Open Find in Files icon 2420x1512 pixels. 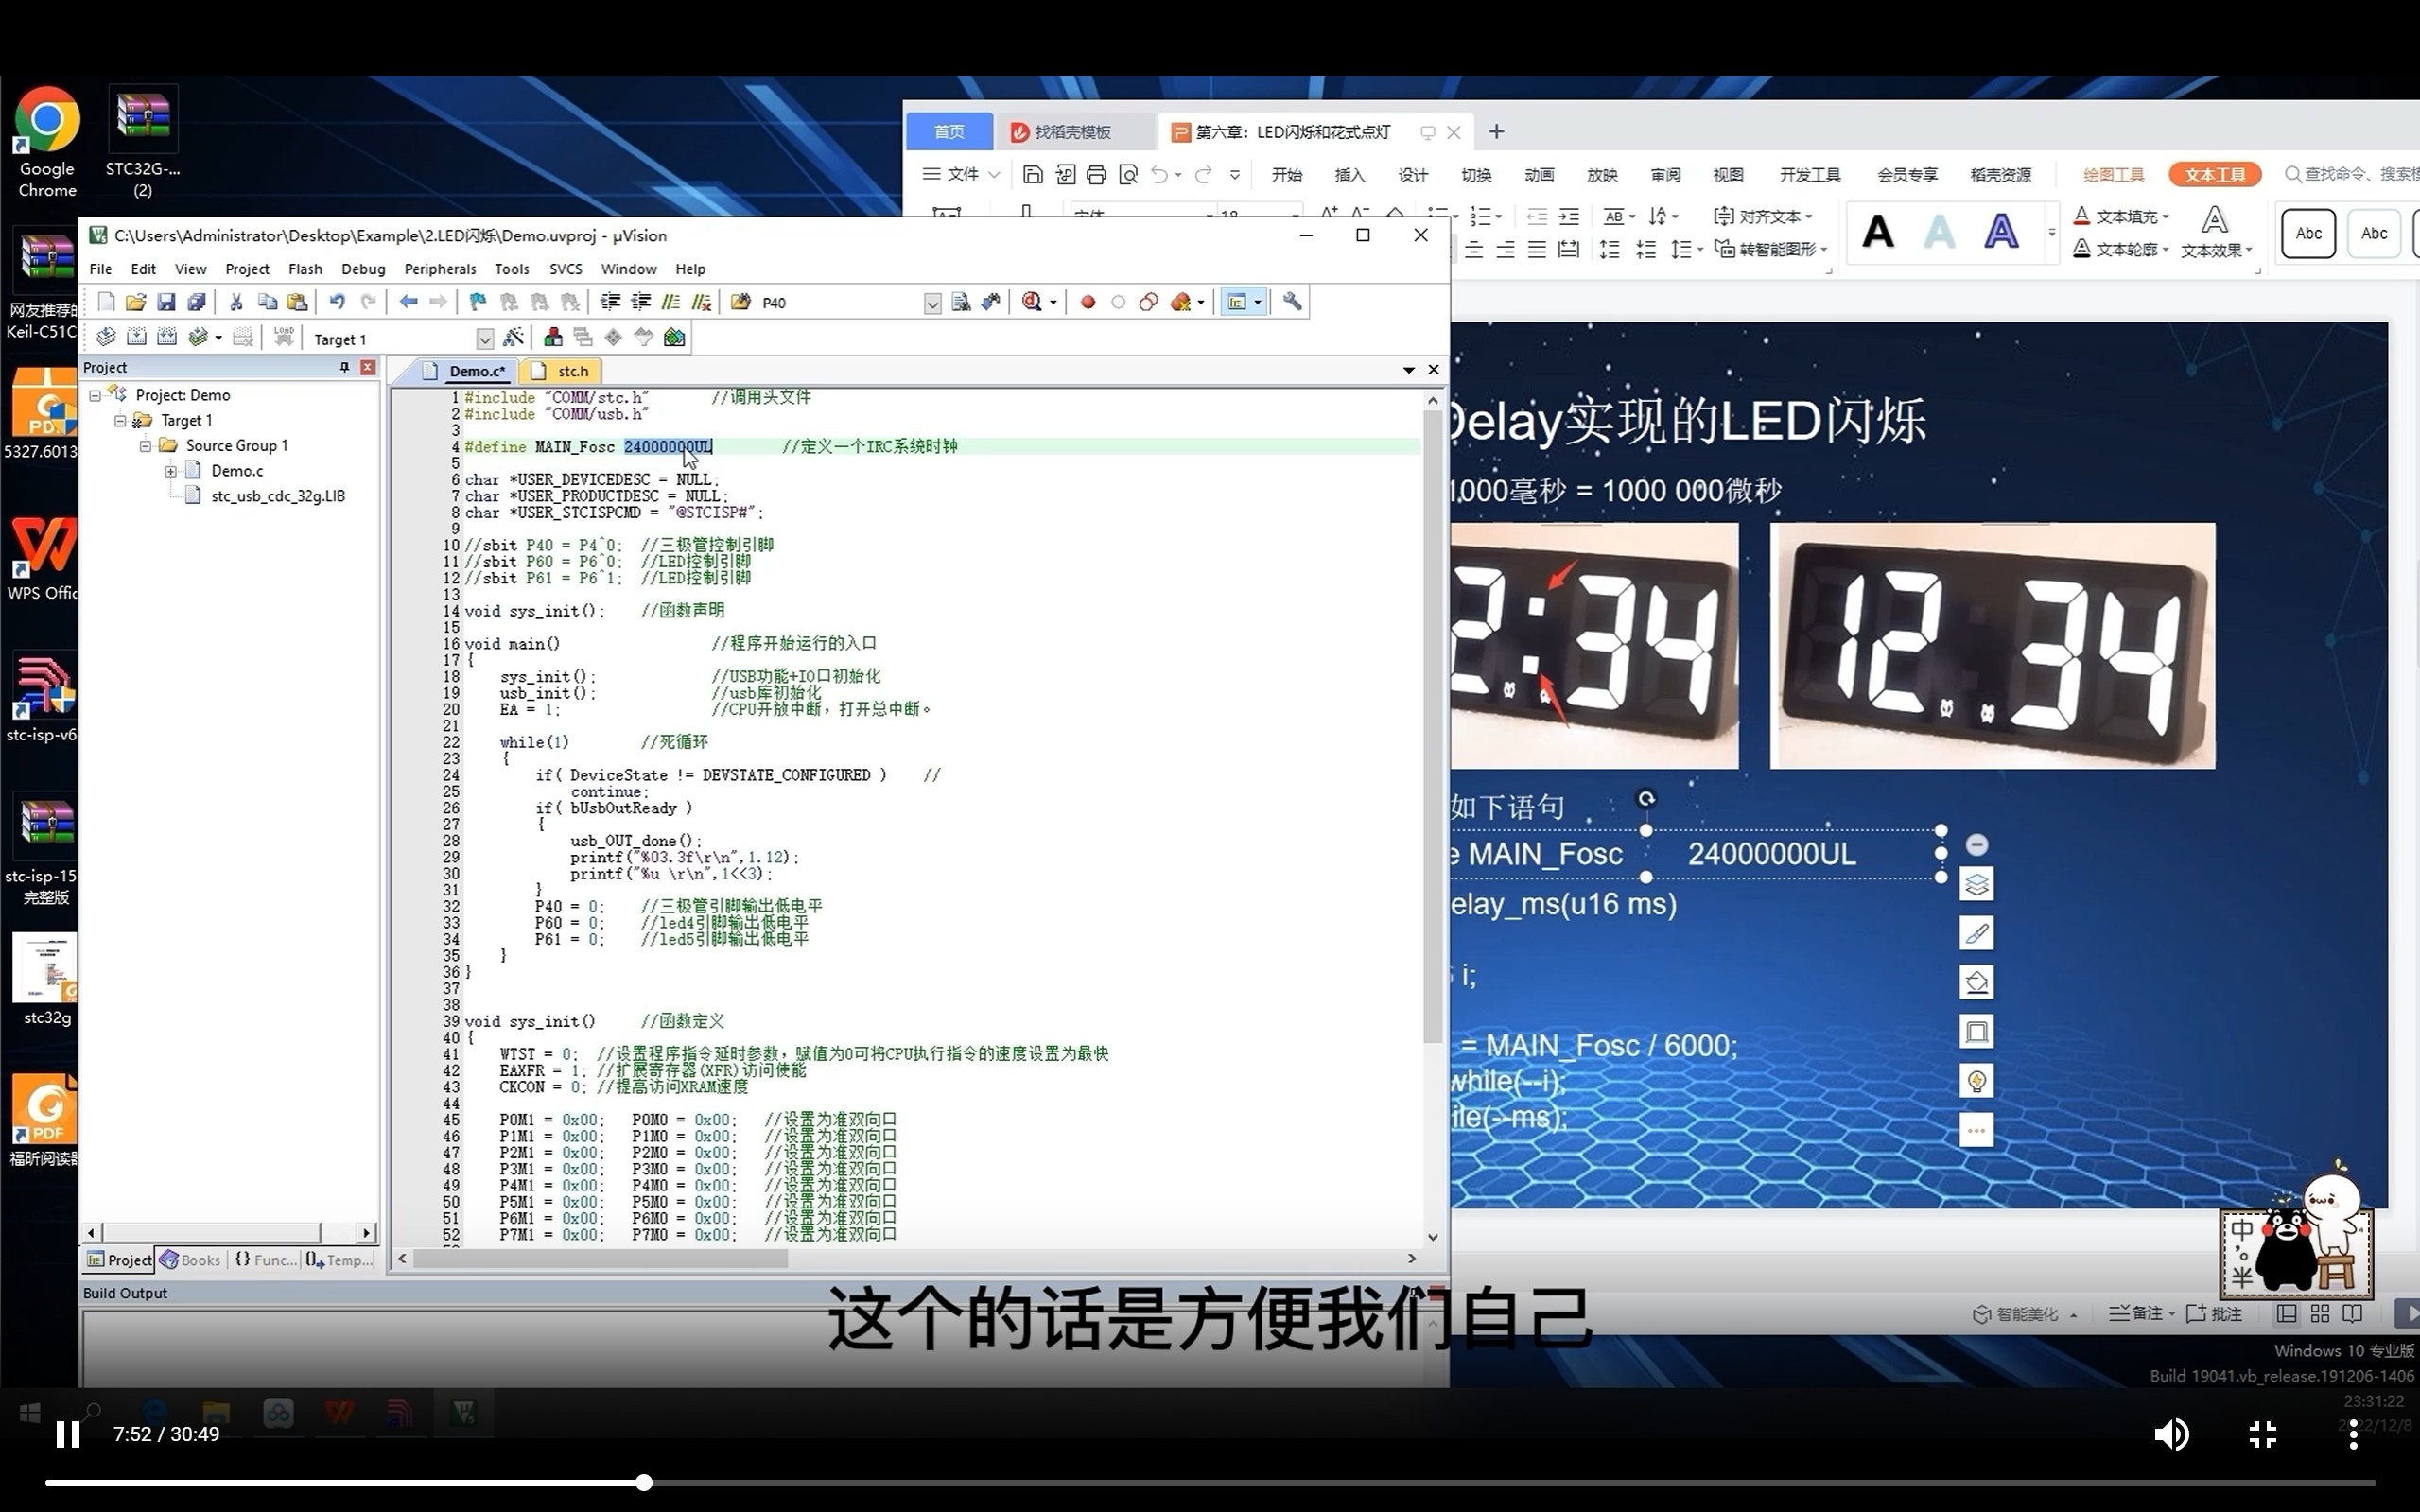pos(741,302)
